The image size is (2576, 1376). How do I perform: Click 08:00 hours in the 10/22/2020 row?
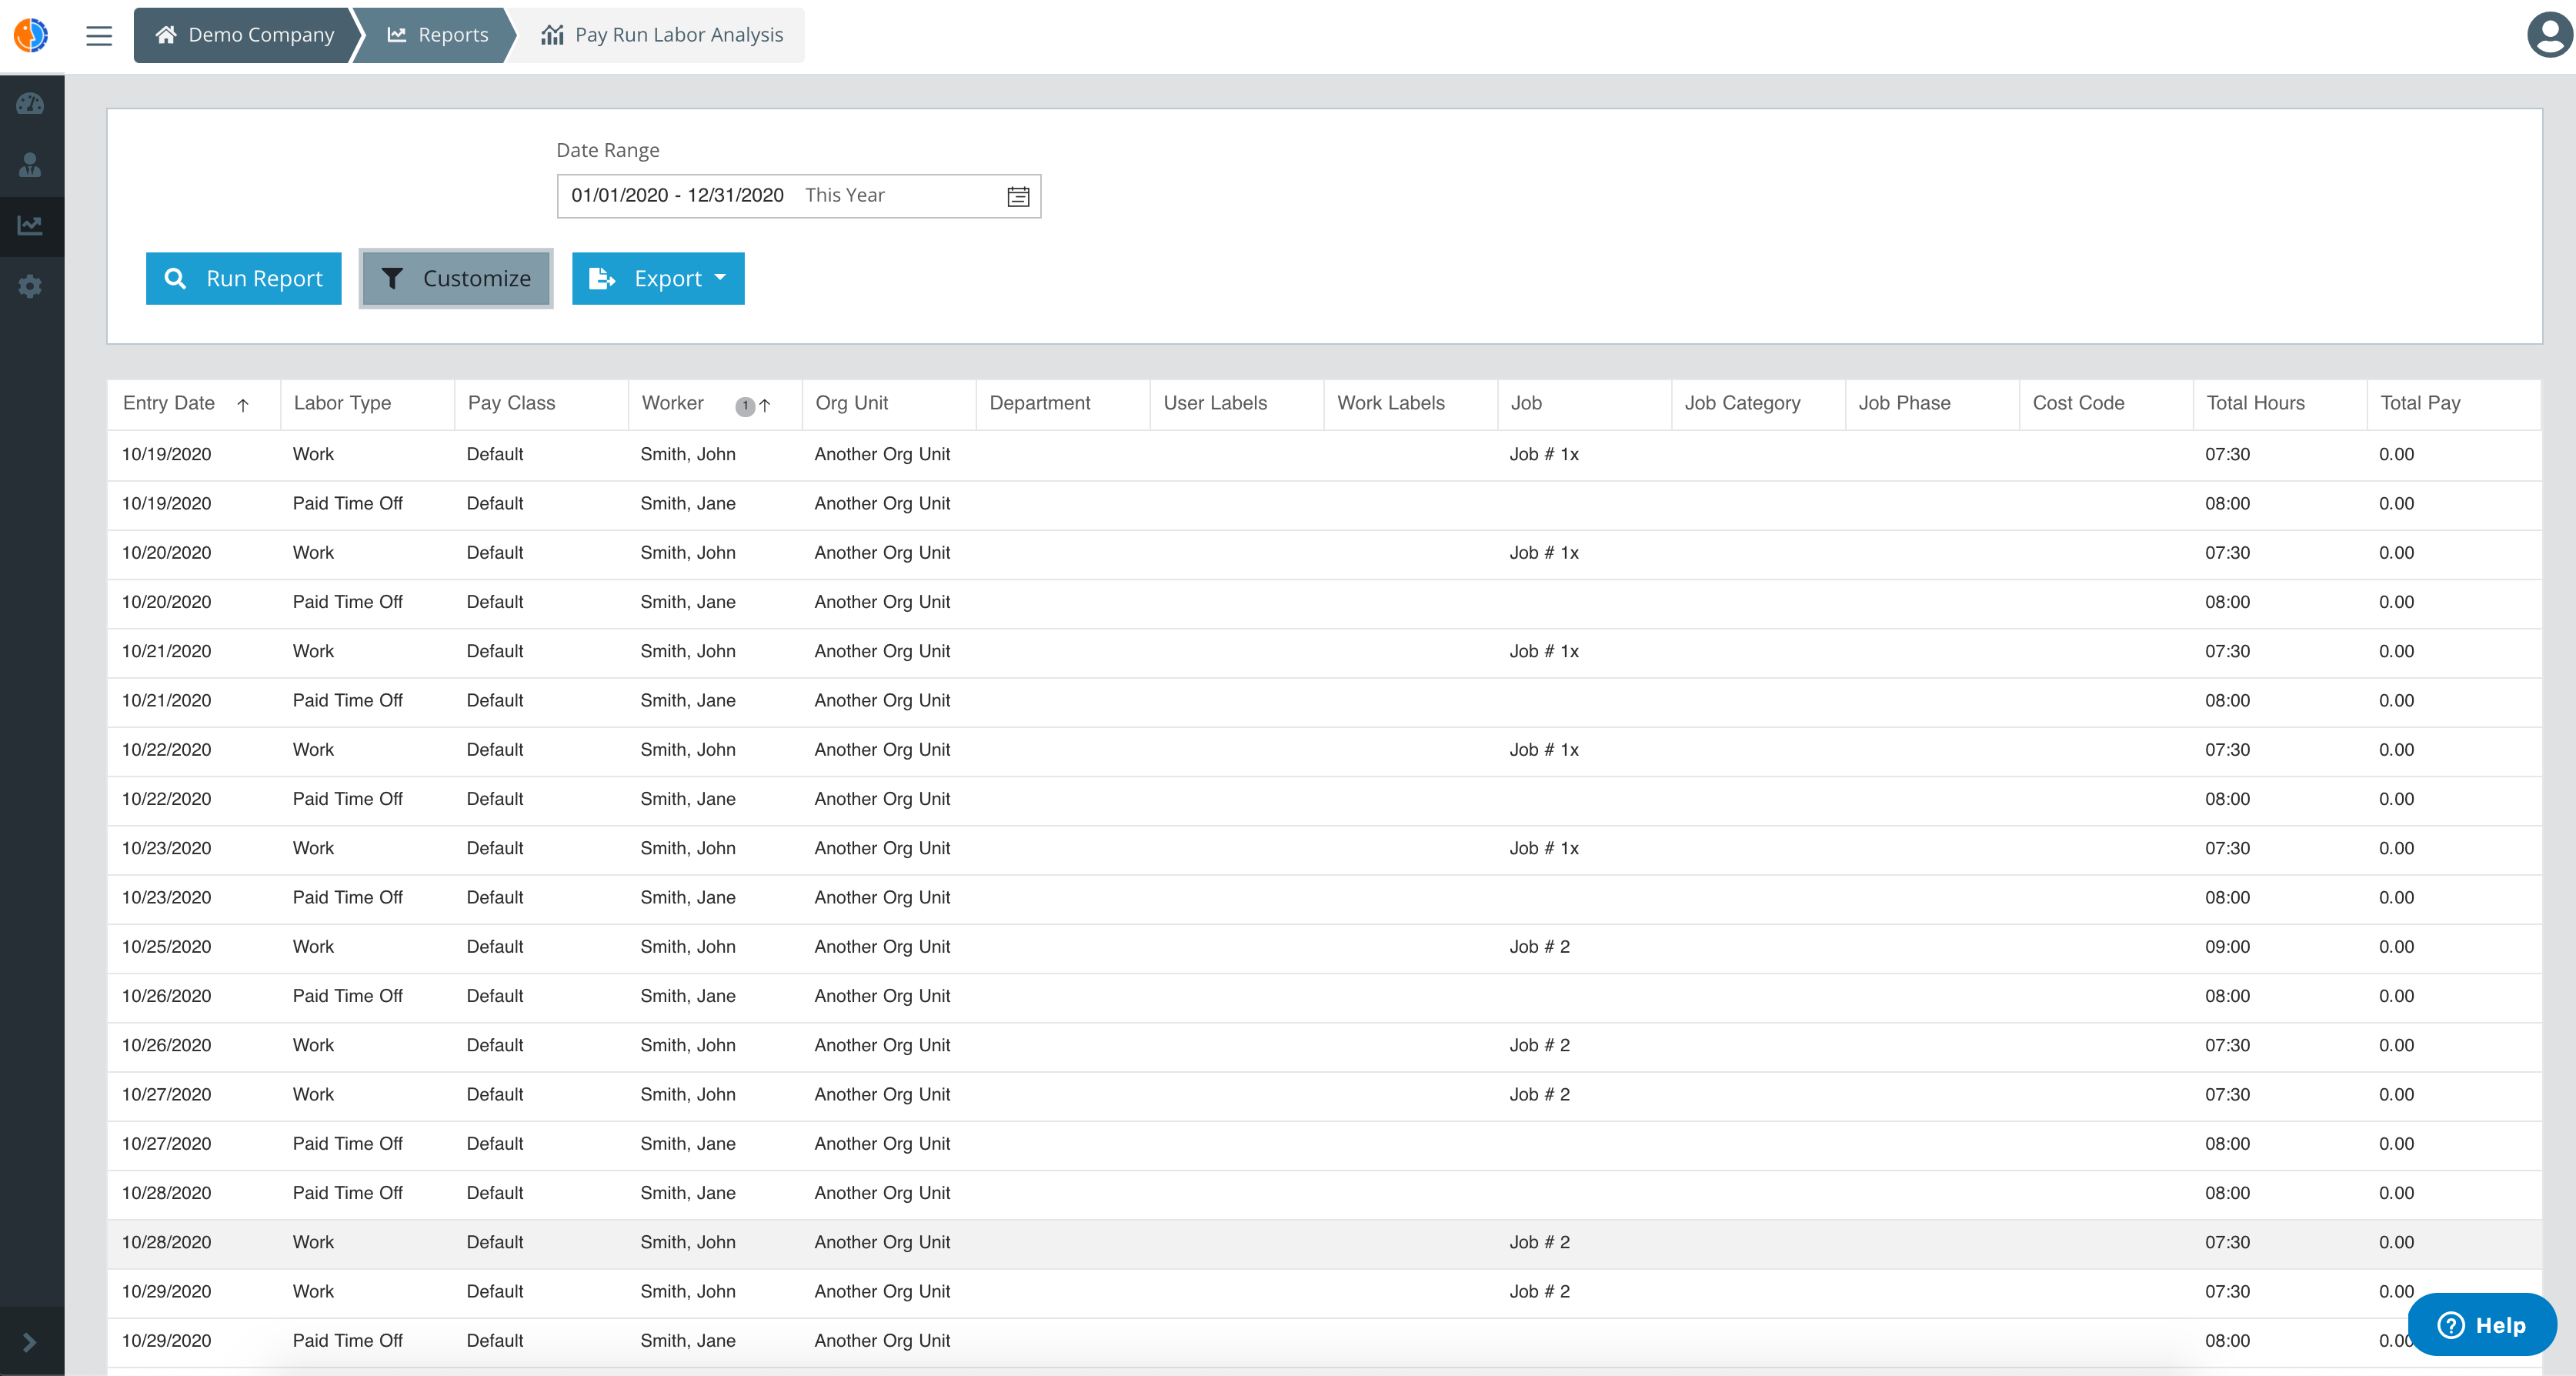2227,799
